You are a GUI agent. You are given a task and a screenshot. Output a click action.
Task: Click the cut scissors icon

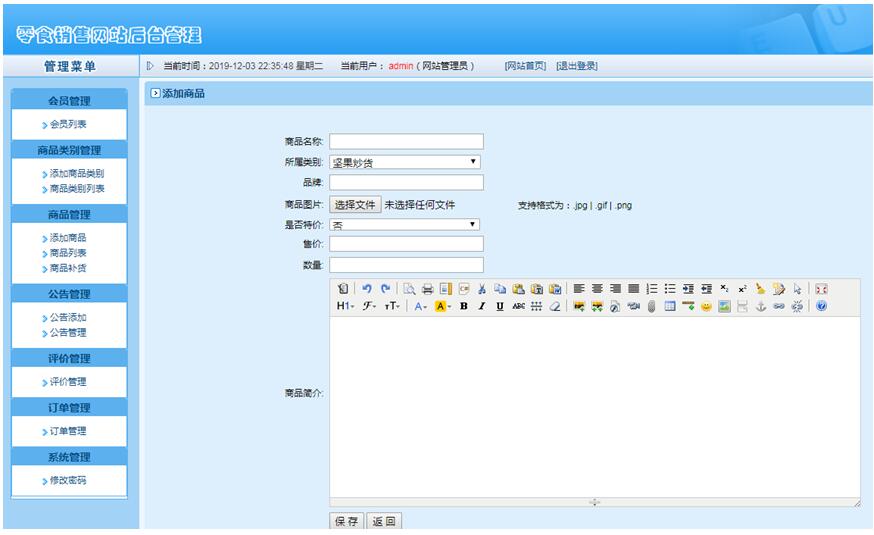click(482, 288)
